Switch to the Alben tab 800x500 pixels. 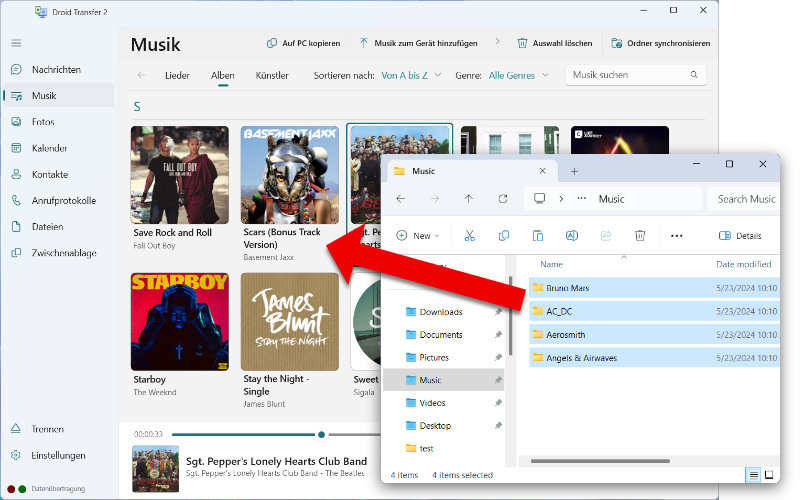tap(223, 76)
